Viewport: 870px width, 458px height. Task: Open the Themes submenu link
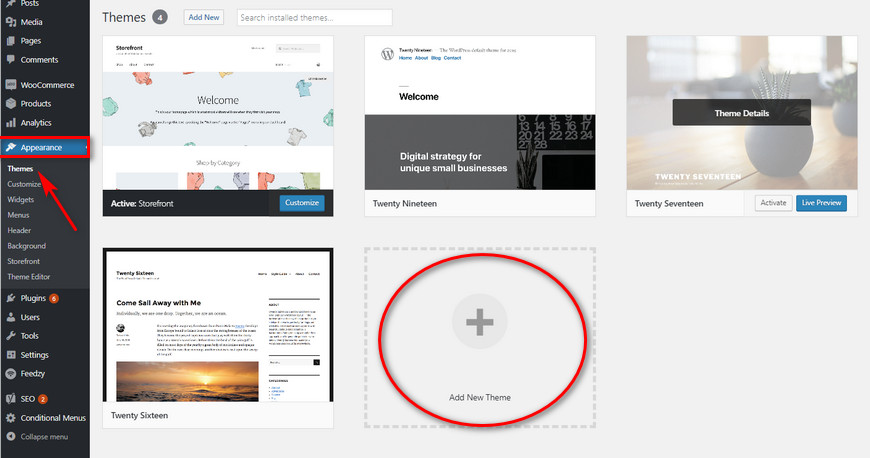pos(20,168)
